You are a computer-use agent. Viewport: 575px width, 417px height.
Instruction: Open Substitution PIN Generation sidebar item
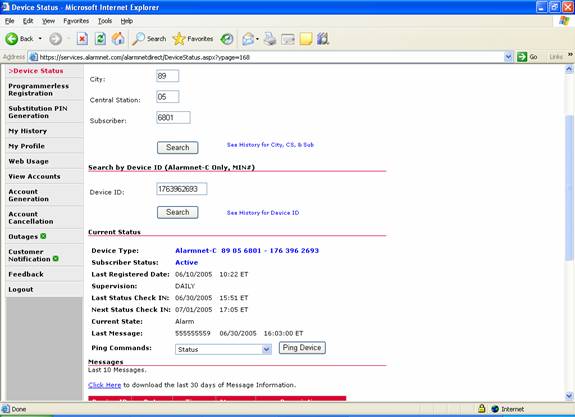(38, 112)
